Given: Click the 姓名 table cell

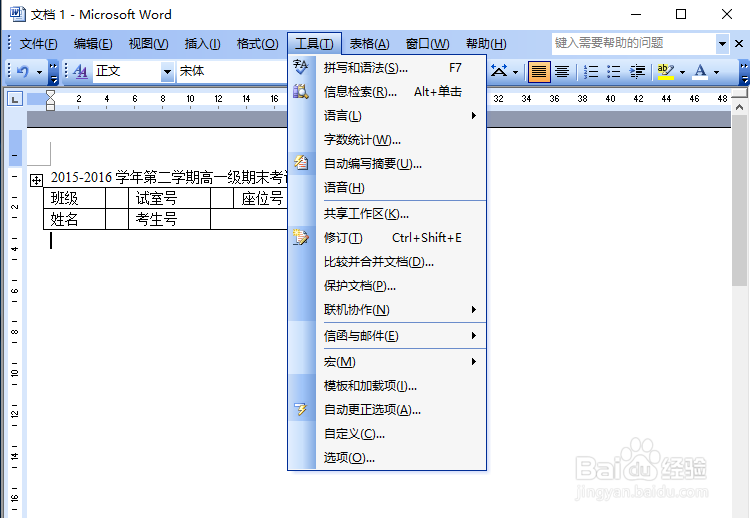Looking at the screenshot, I should (74, 219).
